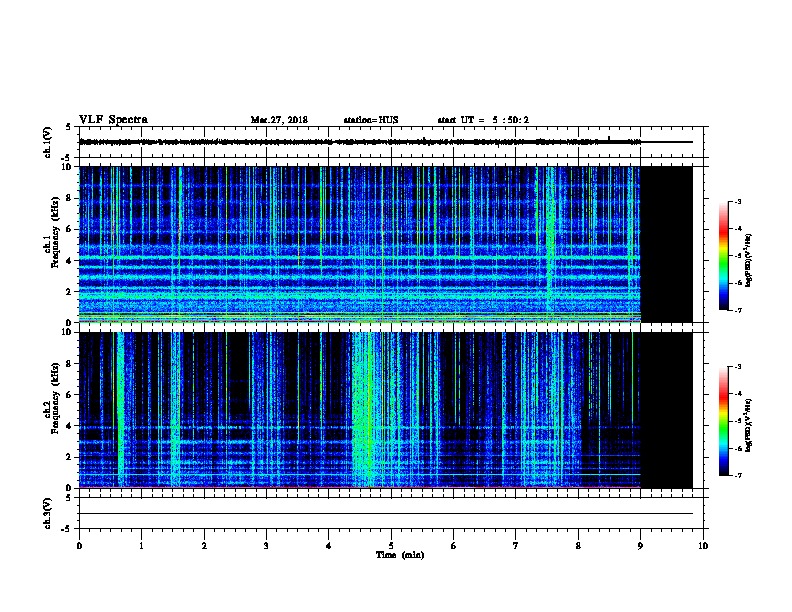Click the flat ch.3 voltage trace line
This screenshot has height=612, width=792.
coord(386,514)
